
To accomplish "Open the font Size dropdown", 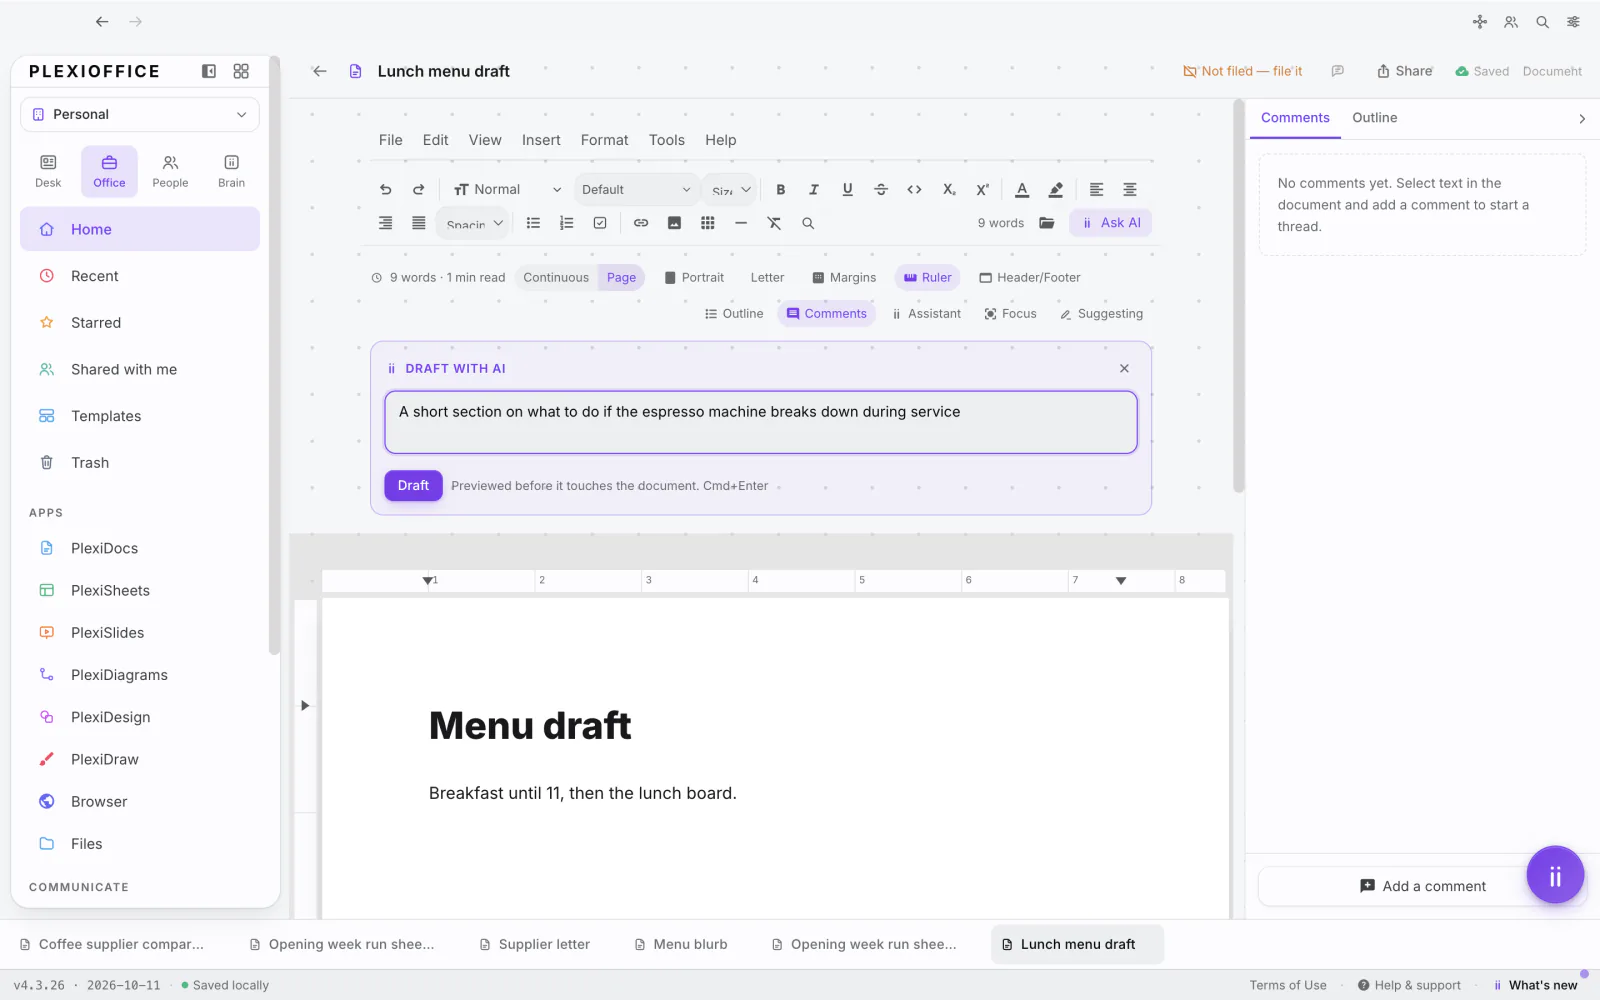I will 730,189.
